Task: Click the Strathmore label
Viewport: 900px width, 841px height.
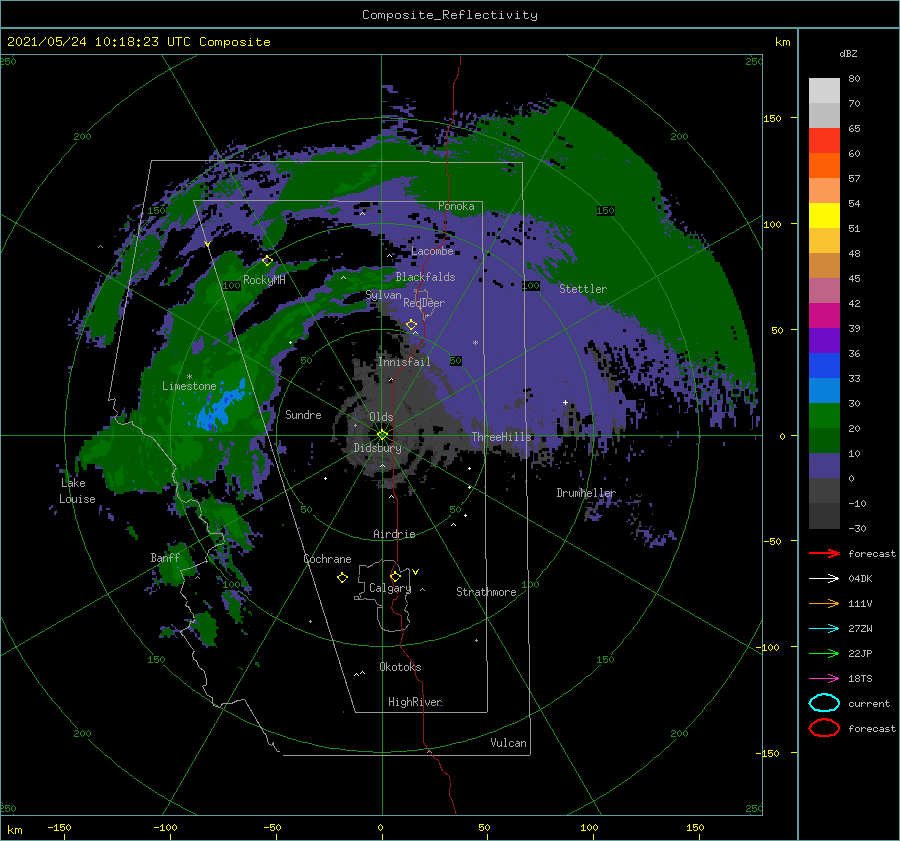Action: [486, 592]
